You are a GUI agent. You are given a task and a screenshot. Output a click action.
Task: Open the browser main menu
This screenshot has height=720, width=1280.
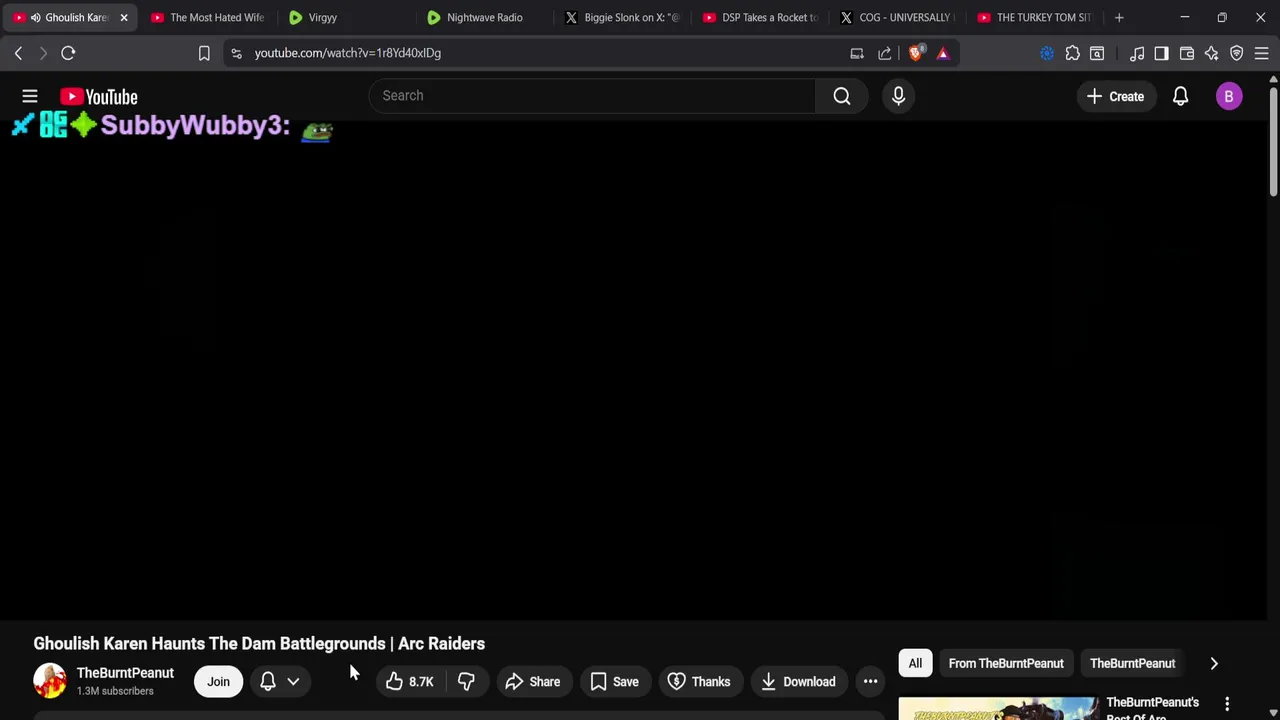click(1262, 53)
